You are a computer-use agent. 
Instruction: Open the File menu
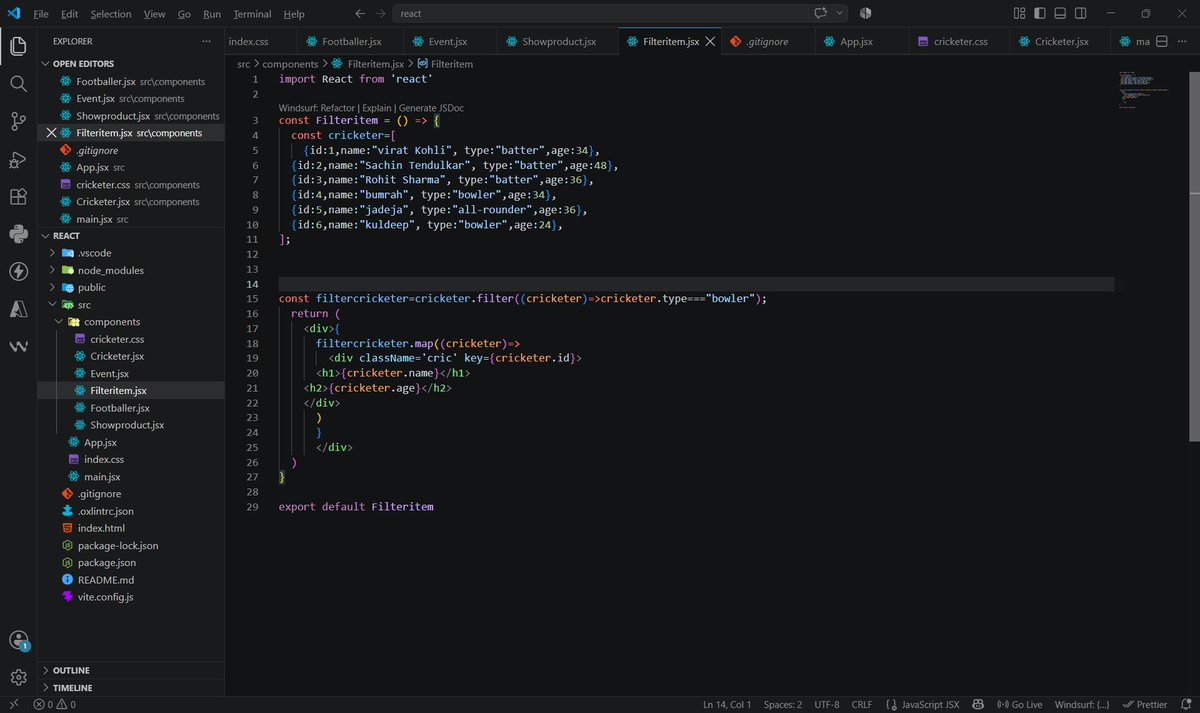pyautogui.click(x=40, y=14)
